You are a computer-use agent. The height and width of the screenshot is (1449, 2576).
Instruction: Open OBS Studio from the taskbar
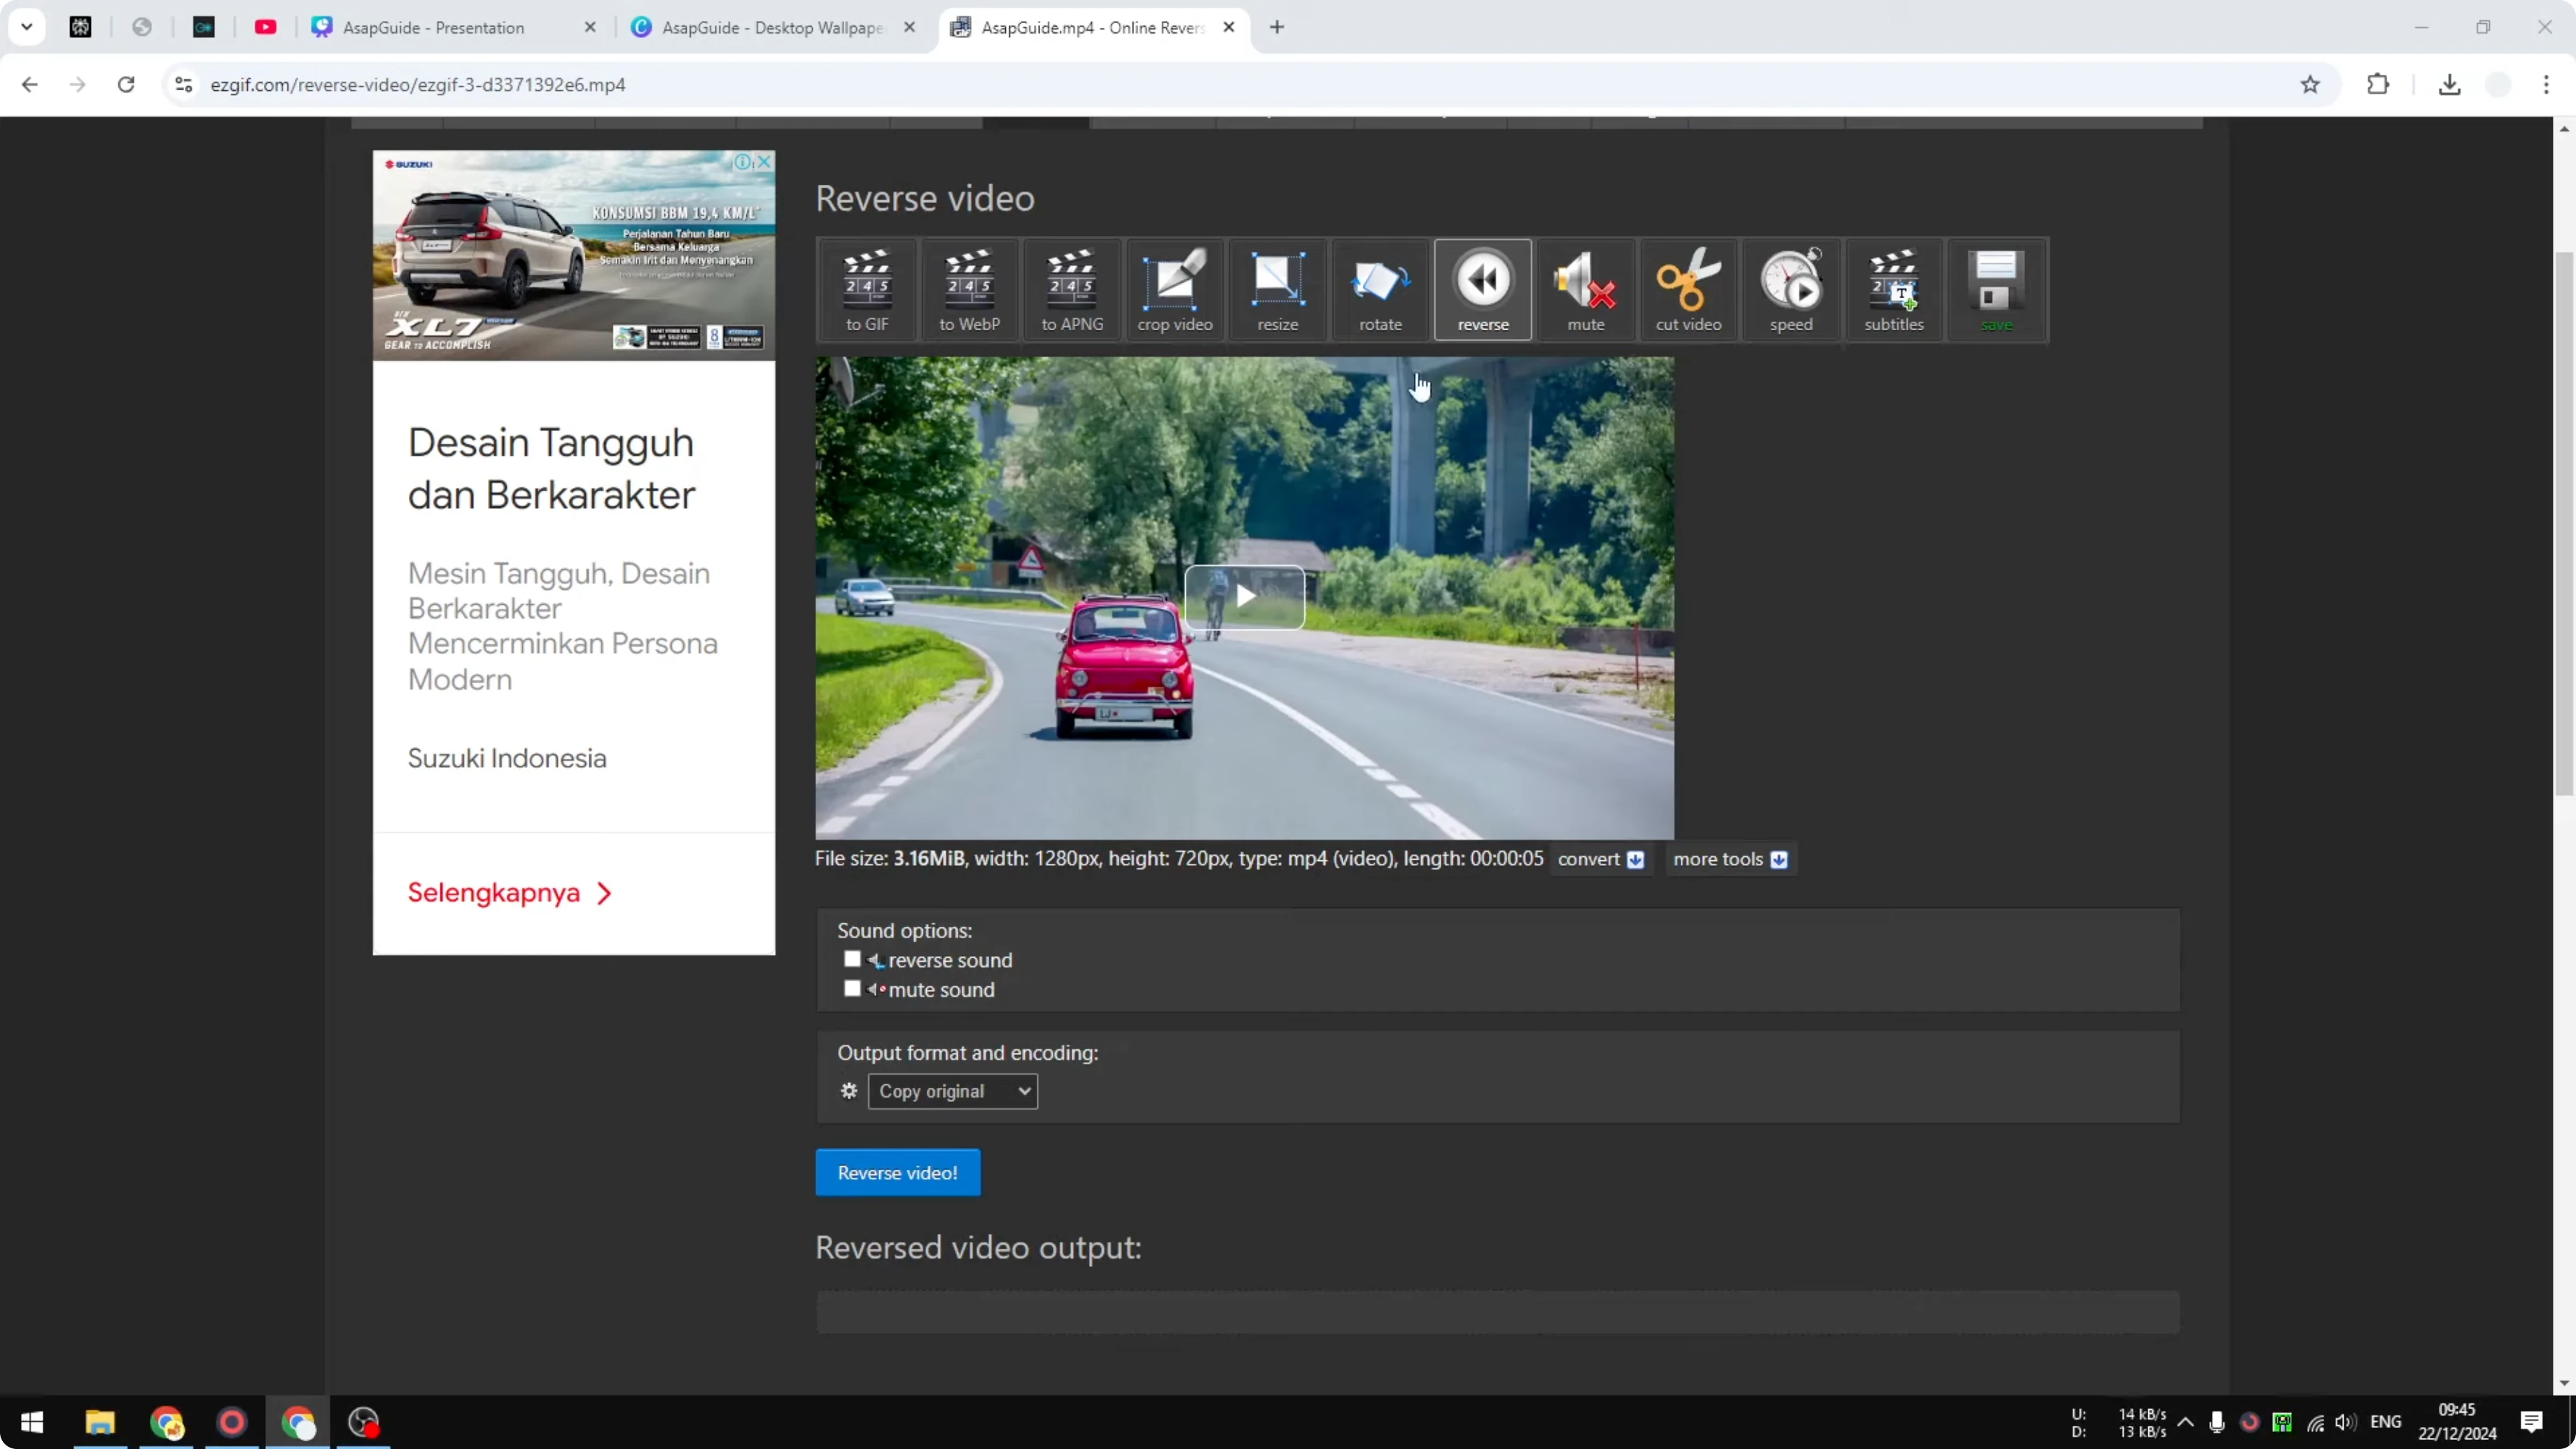pos(363,1422)
